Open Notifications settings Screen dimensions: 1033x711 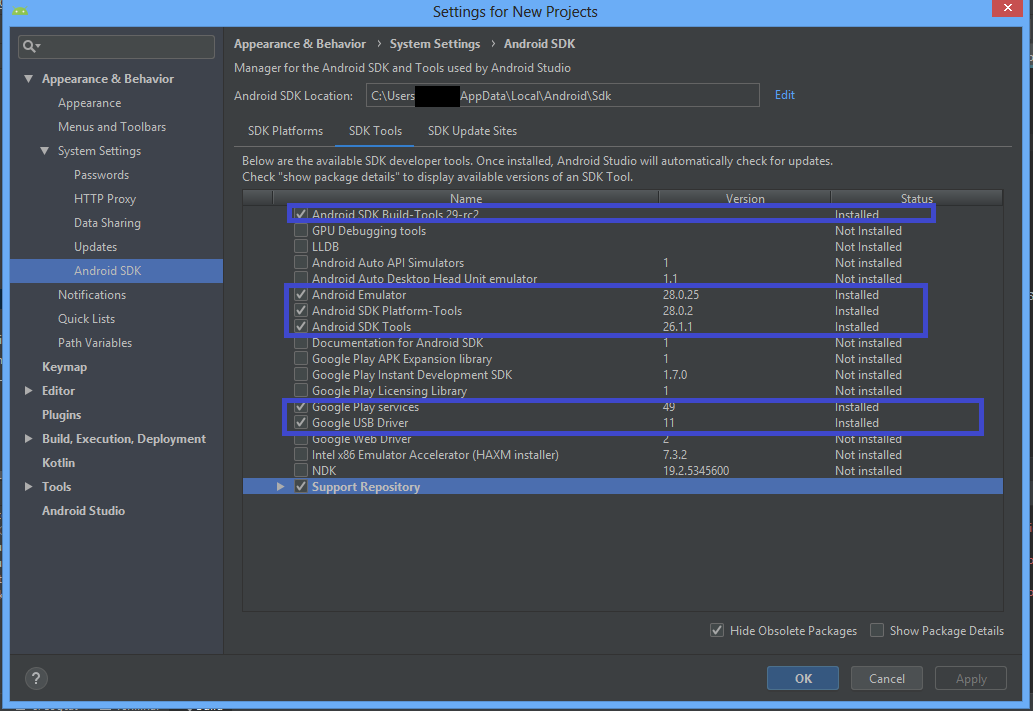click(x=92, y=295)
